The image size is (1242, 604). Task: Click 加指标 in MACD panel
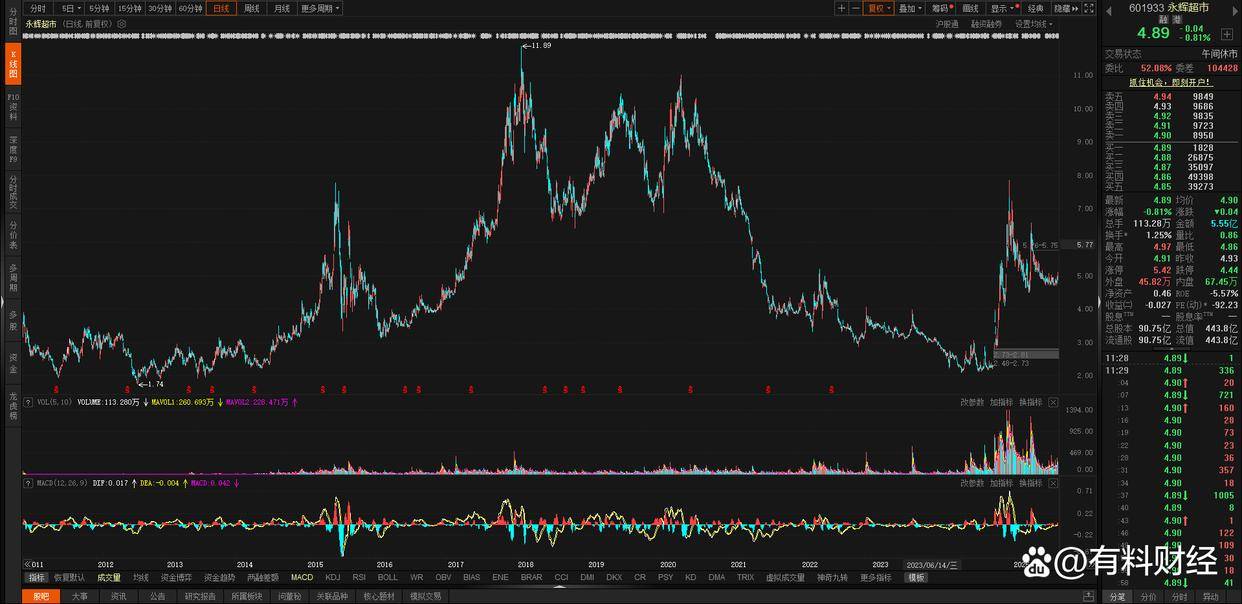[1001, 483]
